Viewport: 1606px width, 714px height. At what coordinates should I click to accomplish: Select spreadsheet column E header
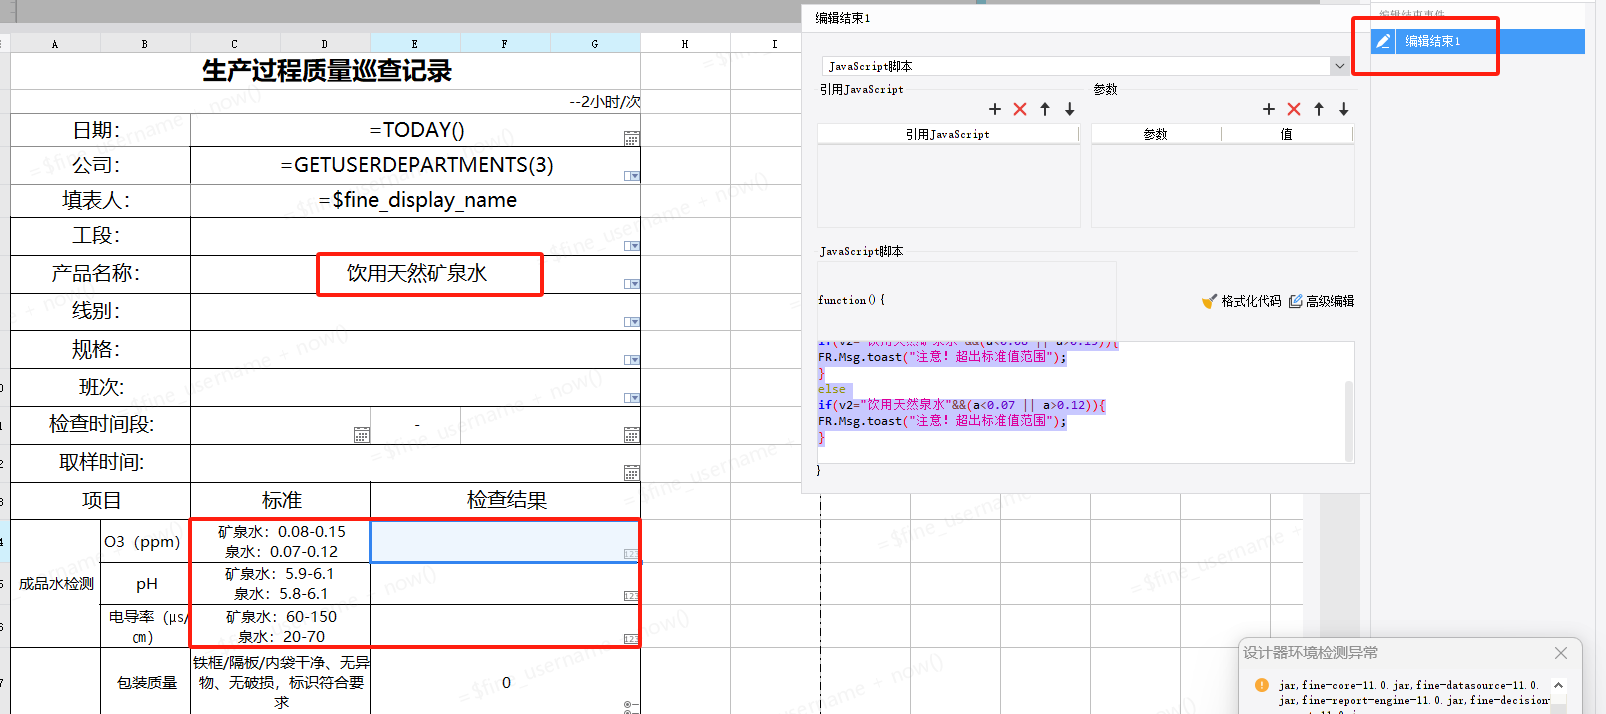[415, 43]
